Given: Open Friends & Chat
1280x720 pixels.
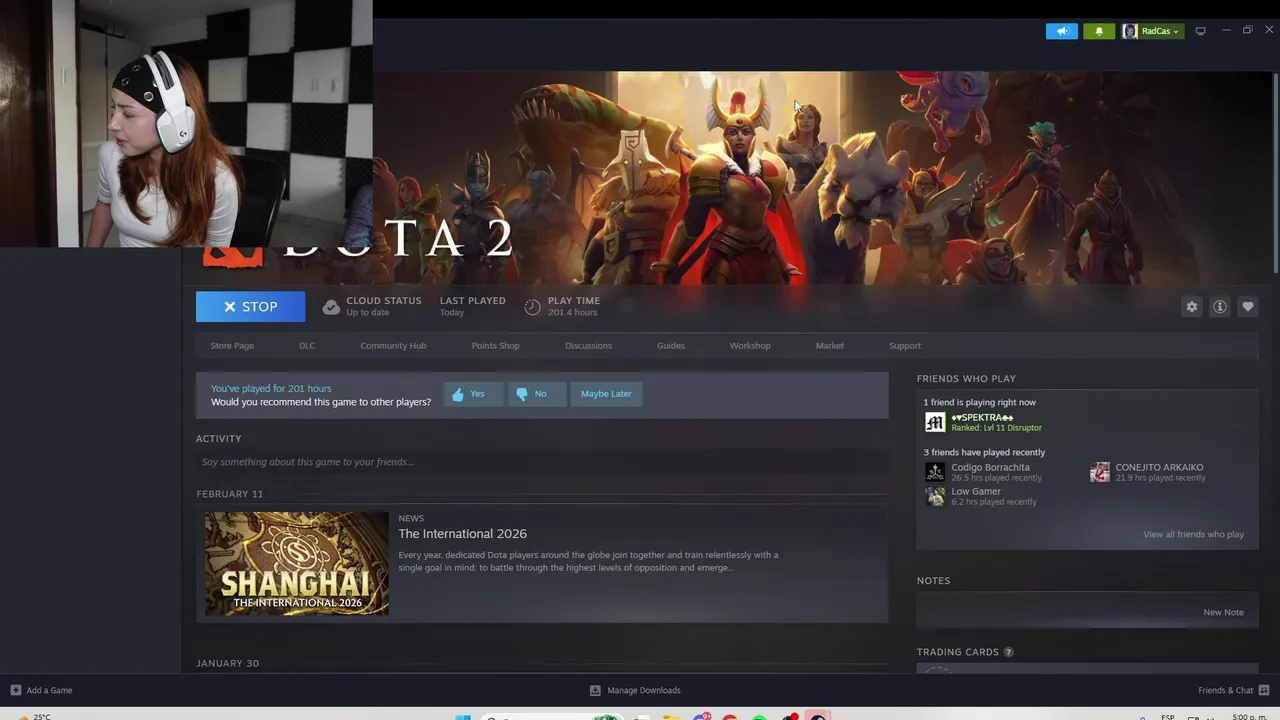Looking at the screenshot, I should point(1234,690).
